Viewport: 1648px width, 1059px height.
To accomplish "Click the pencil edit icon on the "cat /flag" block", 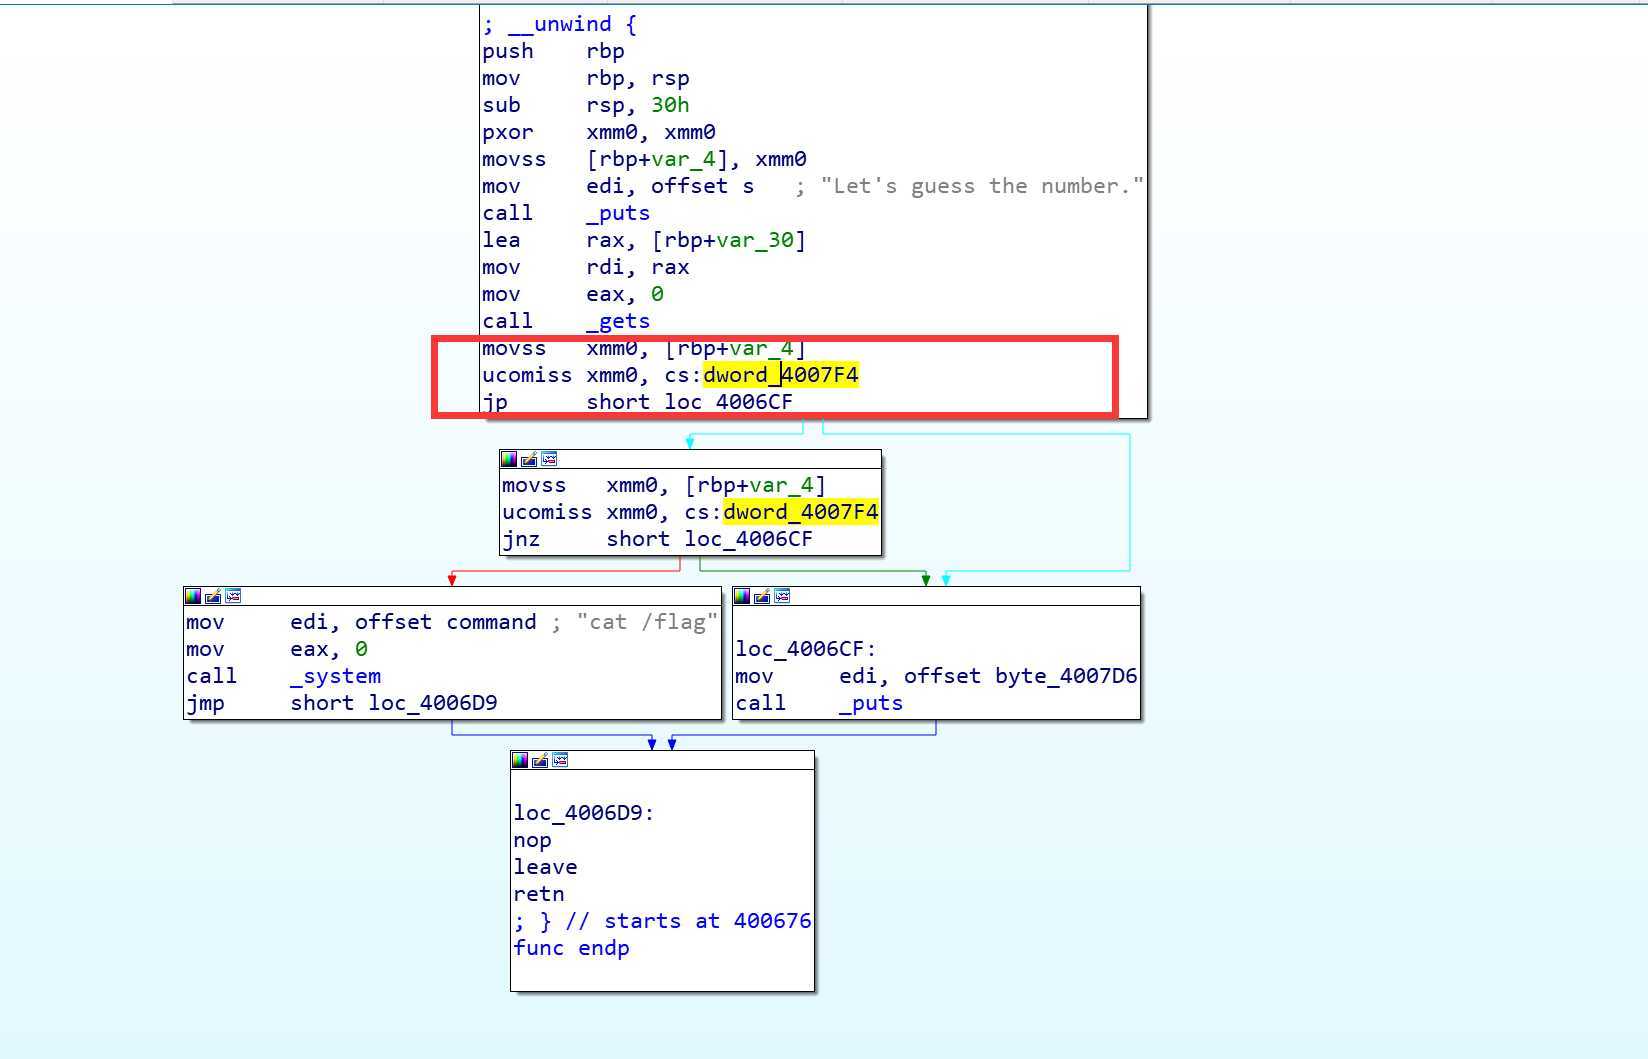I will coord(213,596).
